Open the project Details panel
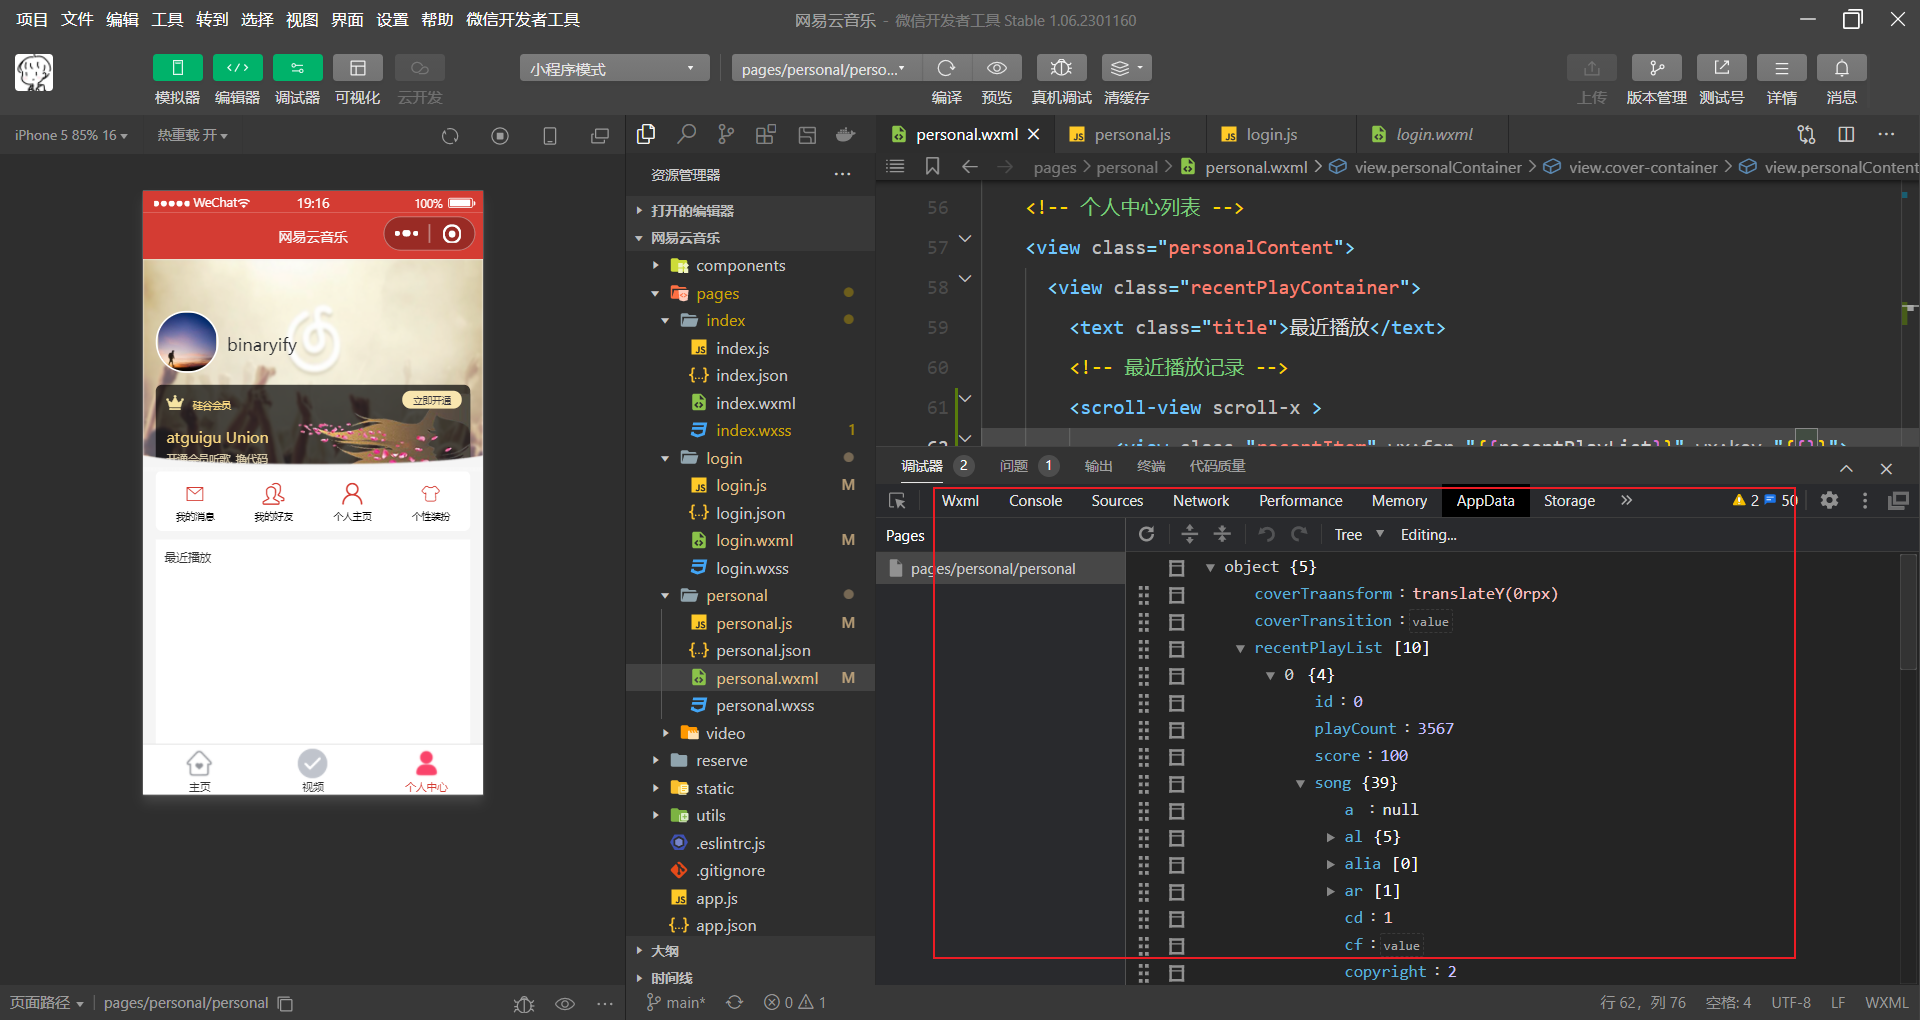Image resolution: width=1920 pixels, height=1020 pixels. tap(1781, 68)
